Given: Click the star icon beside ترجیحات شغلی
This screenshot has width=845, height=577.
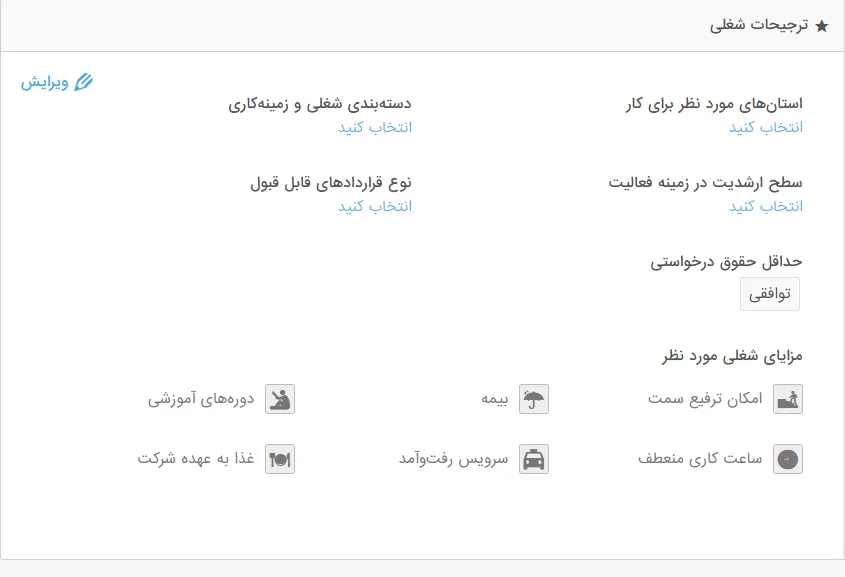Looking at the screenshot, I should (822, 27).
